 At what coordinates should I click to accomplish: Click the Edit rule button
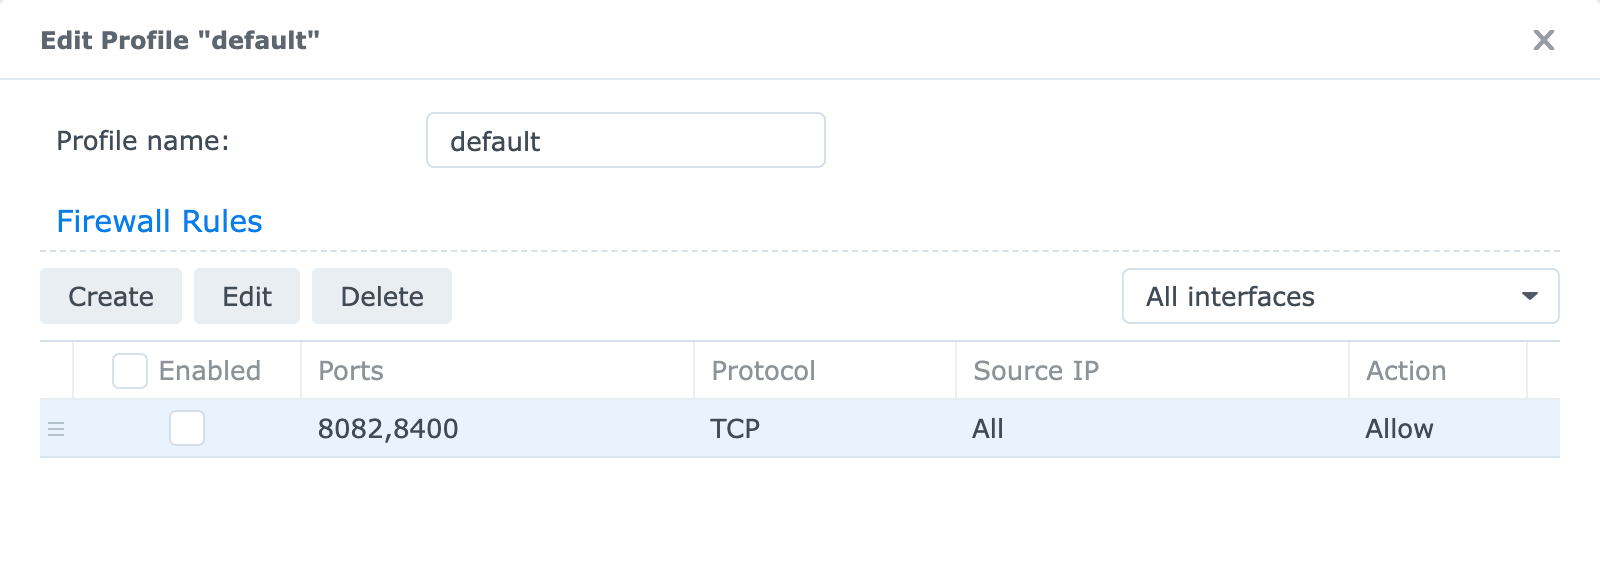point(247,296)
